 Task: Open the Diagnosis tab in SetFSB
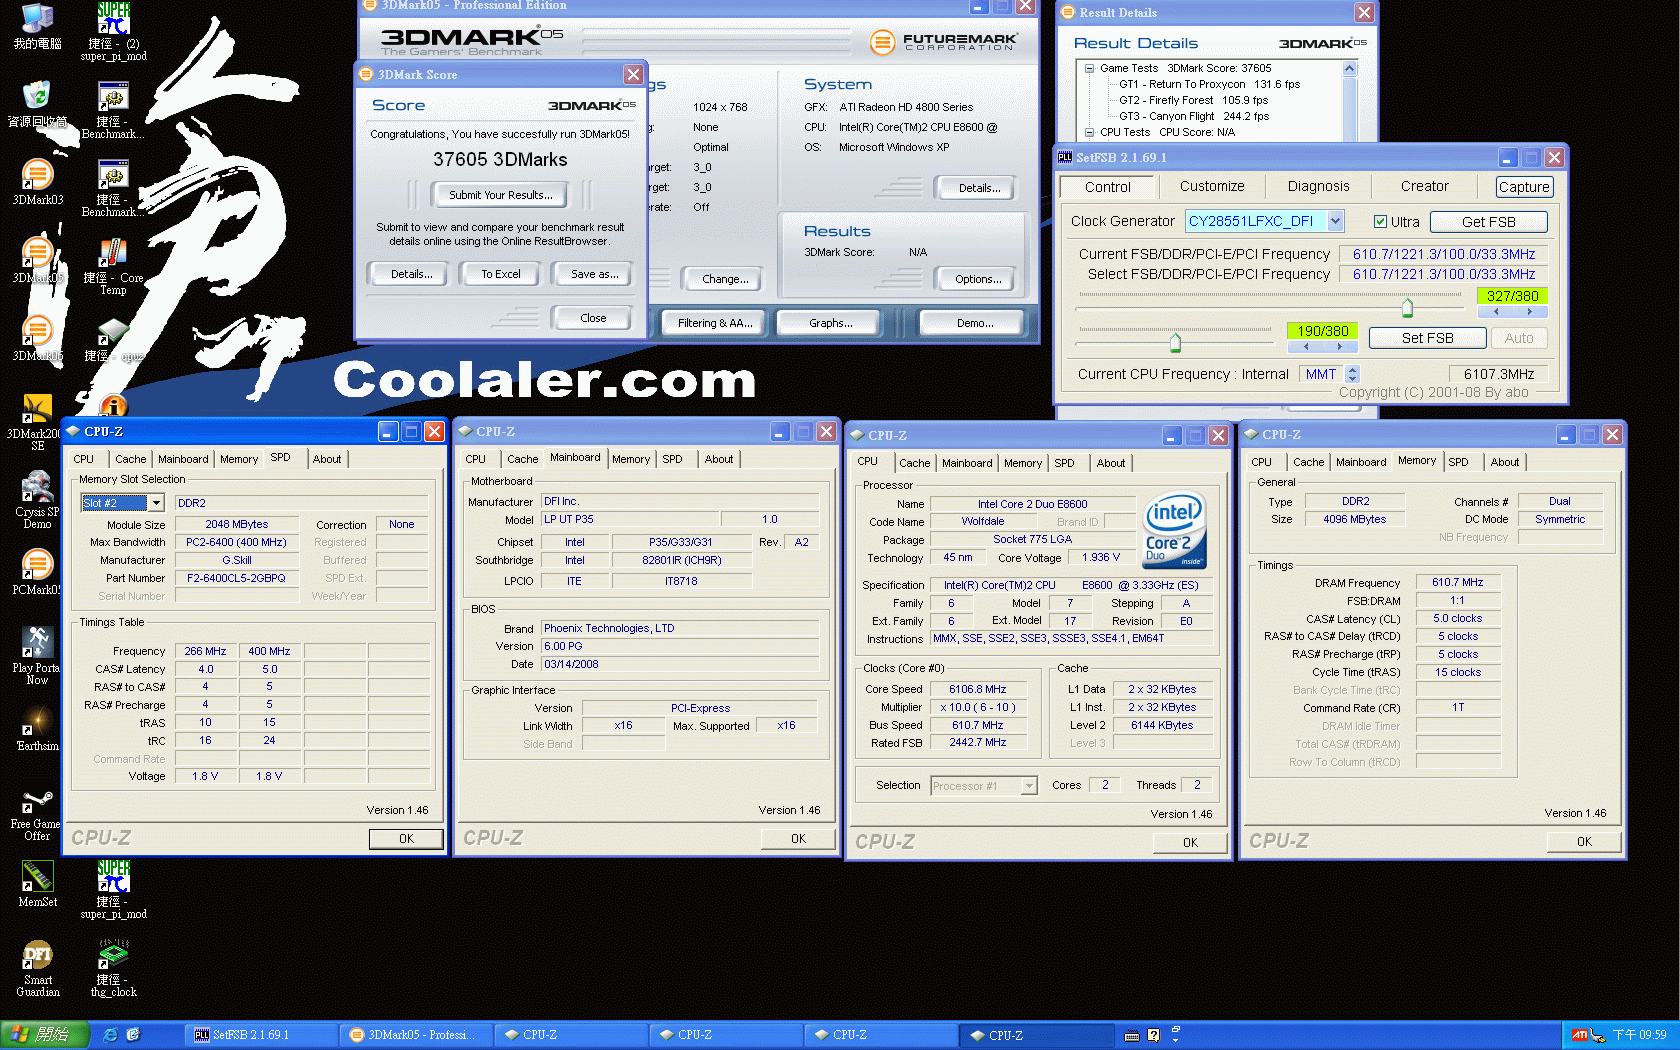[x=1318, y=187]
